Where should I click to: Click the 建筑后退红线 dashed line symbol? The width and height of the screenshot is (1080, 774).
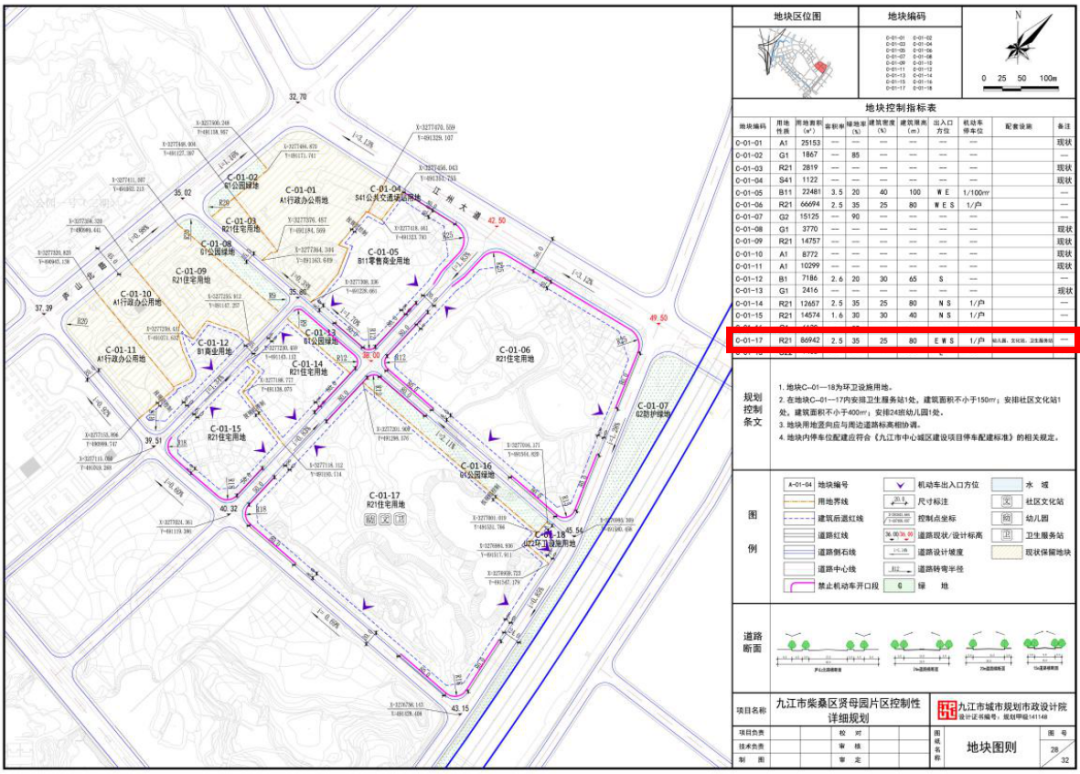pos(798,519)
